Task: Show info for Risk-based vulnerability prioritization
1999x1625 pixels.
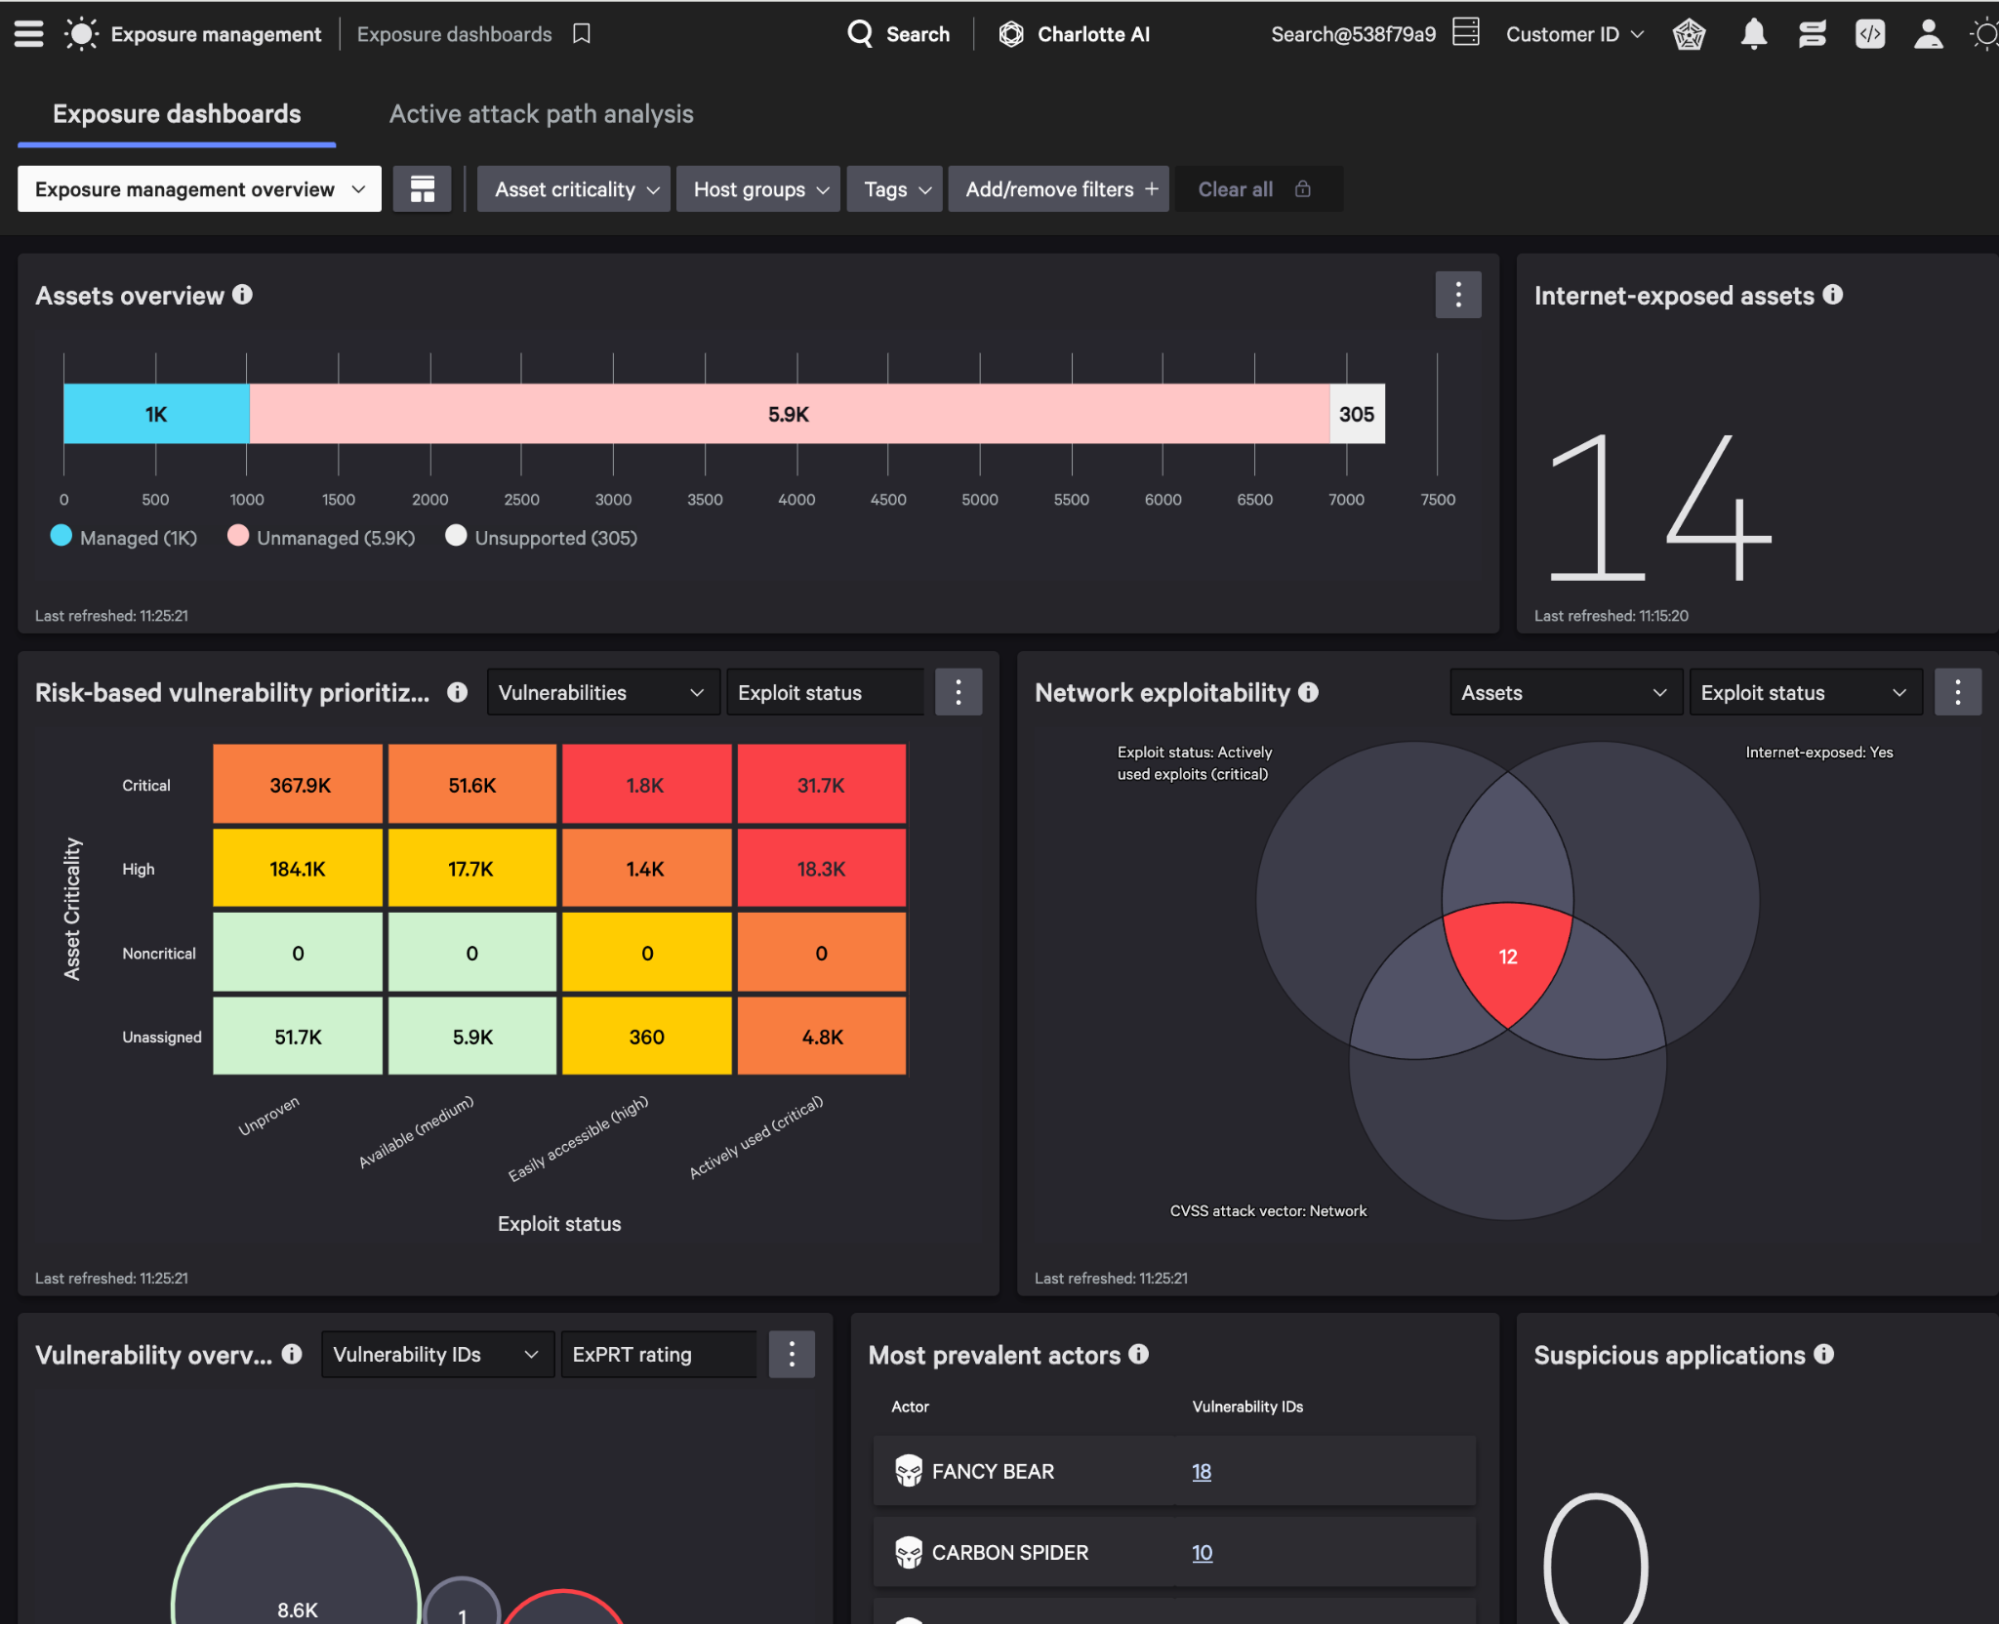Action: pos(457,692)
